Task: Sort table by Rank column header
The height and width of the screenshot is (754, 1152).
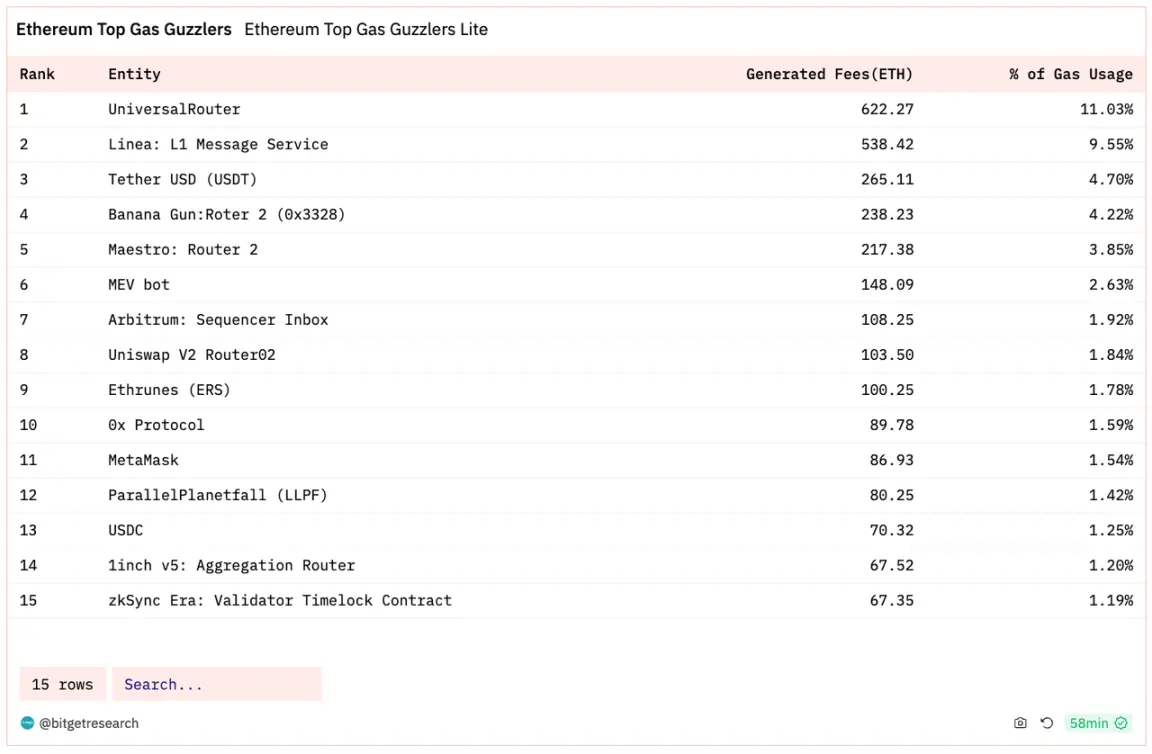Action: [x=37, y=74]
